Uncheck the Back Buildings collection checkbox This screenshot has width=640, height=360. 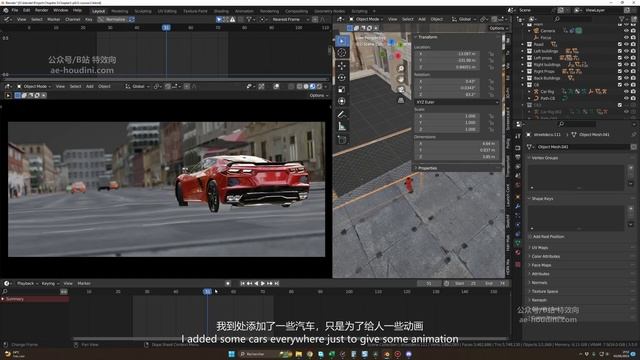620,78
